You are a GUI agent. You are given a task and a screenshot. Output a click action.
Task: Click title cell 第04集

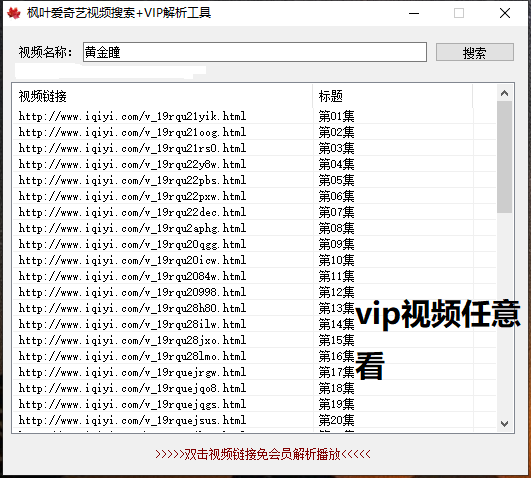337,164
